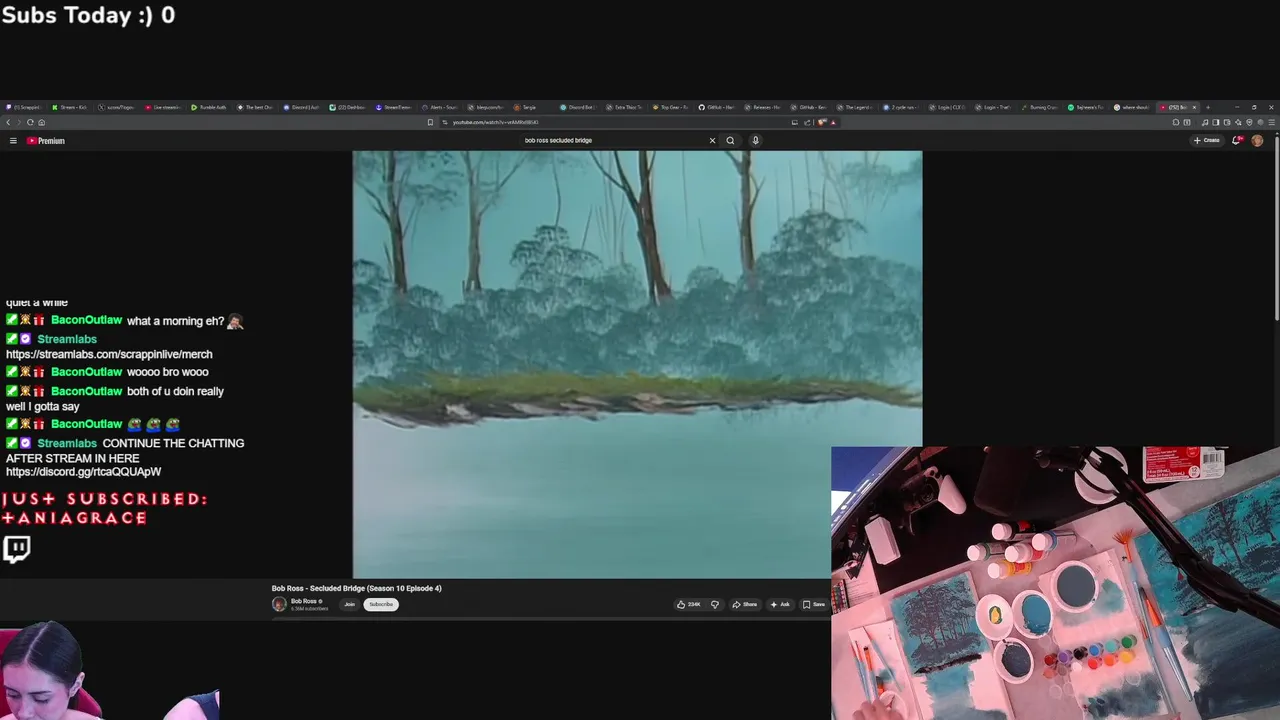Open the YouTube hamburger guide menu
Image resolution: width=1280 pixels, height=720 pixels.
tap(13, 141)
